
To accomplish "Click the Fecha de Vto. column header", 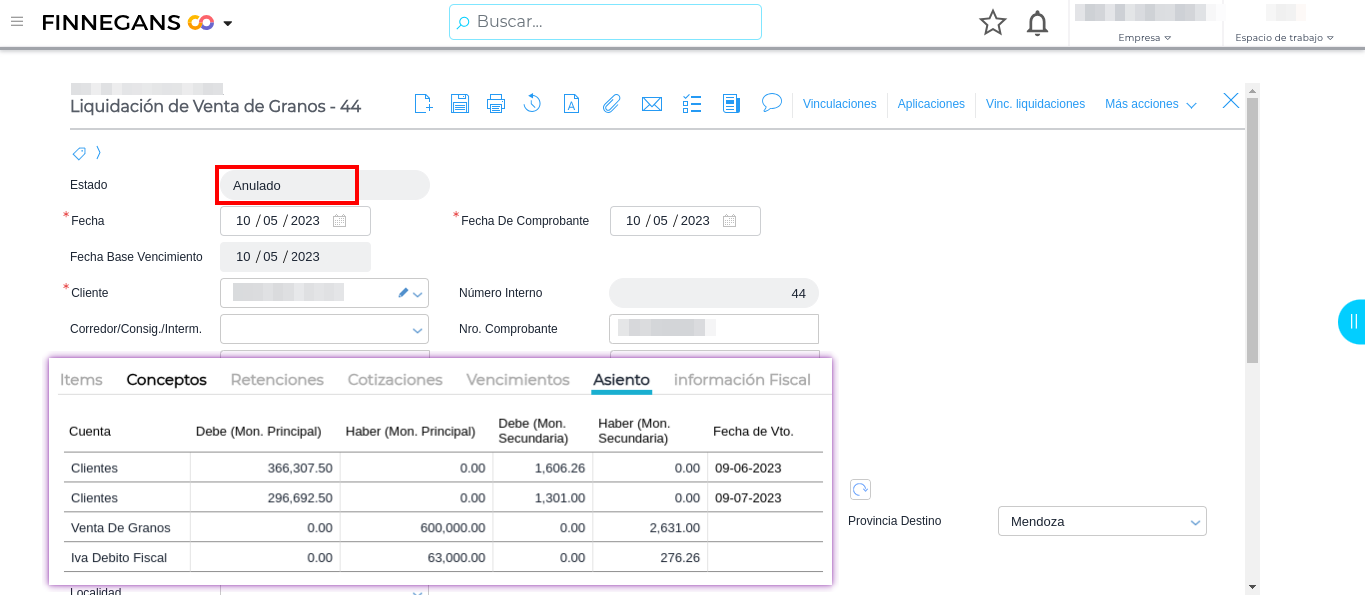I will click(x=753, y=432).
